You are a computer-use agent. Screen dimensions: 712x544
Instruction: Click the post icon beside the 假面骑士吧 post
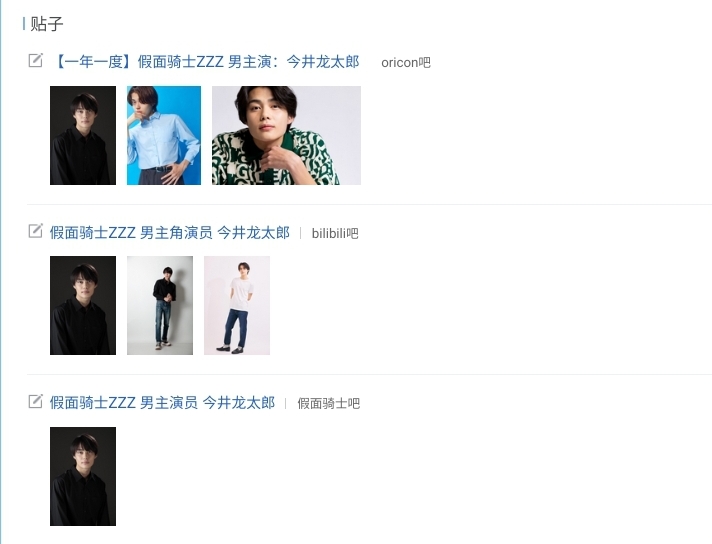(35, 401)
